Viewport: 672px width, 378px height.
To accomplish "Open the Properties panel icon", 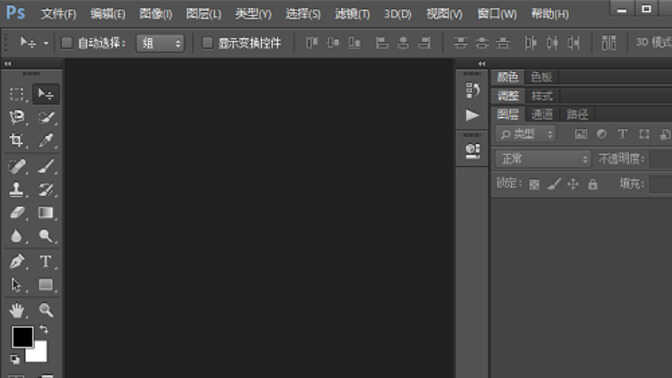I will [x=473, y=150].
